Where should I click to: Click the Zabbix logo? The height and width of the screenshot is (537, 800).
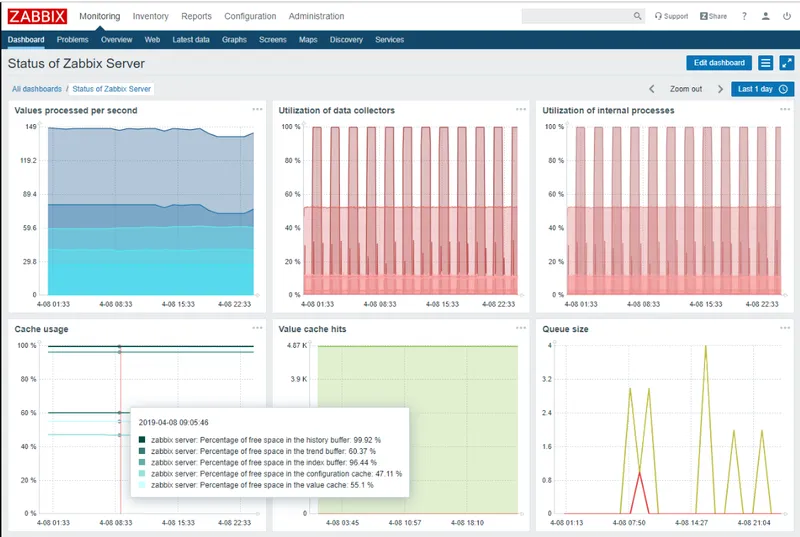[37, 16]
